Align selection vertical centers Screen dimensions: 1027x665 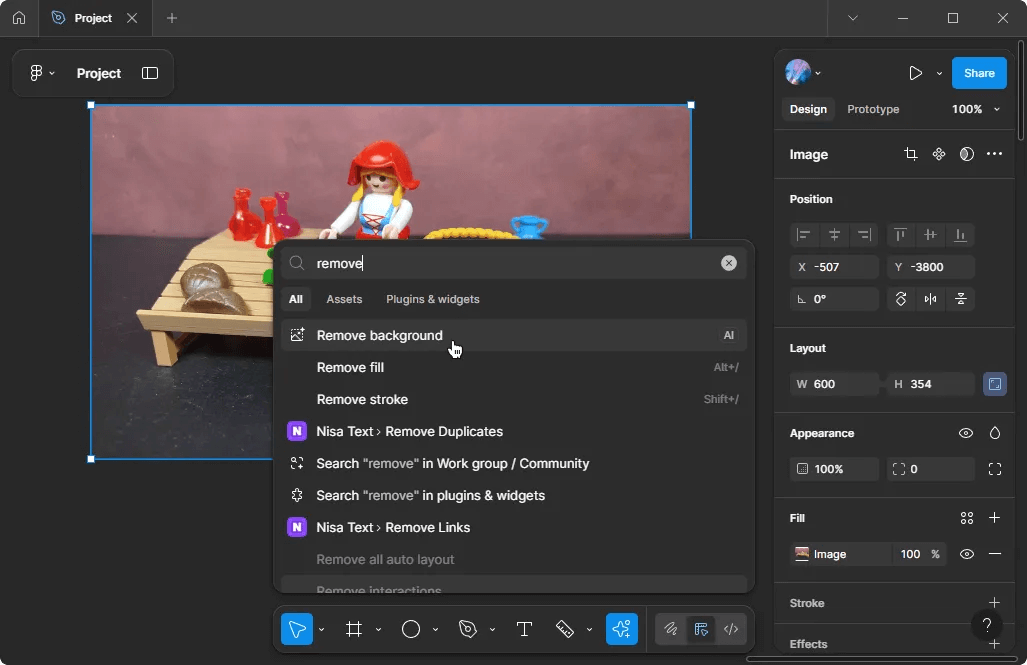tap(930, 235)
